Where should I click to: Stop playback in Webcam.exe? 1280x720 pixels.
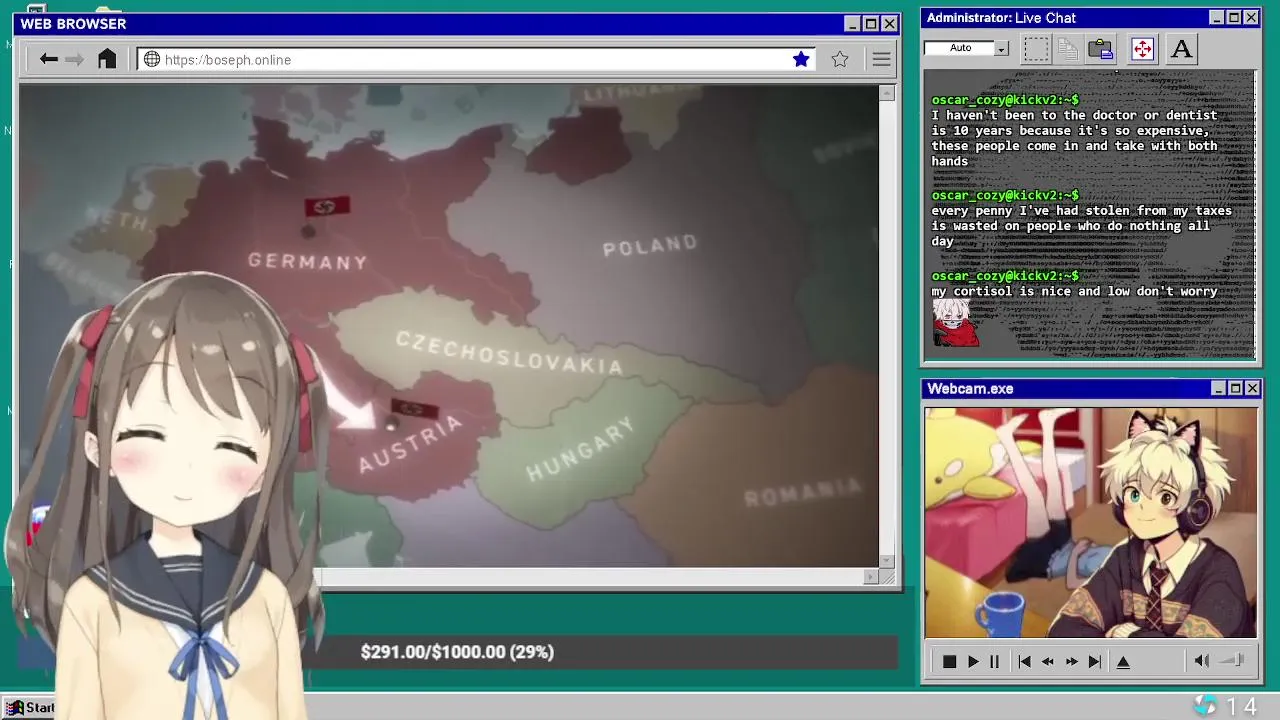coord(949,661)
